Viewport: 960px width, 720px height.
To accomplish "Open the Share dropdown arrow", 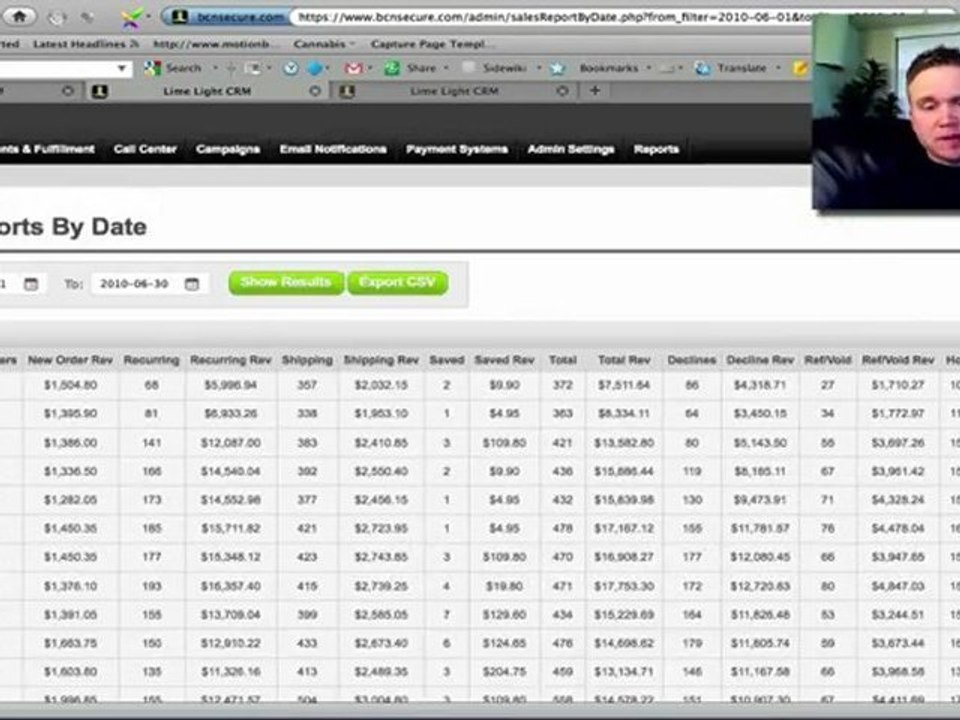I will [x=446, y=68].
